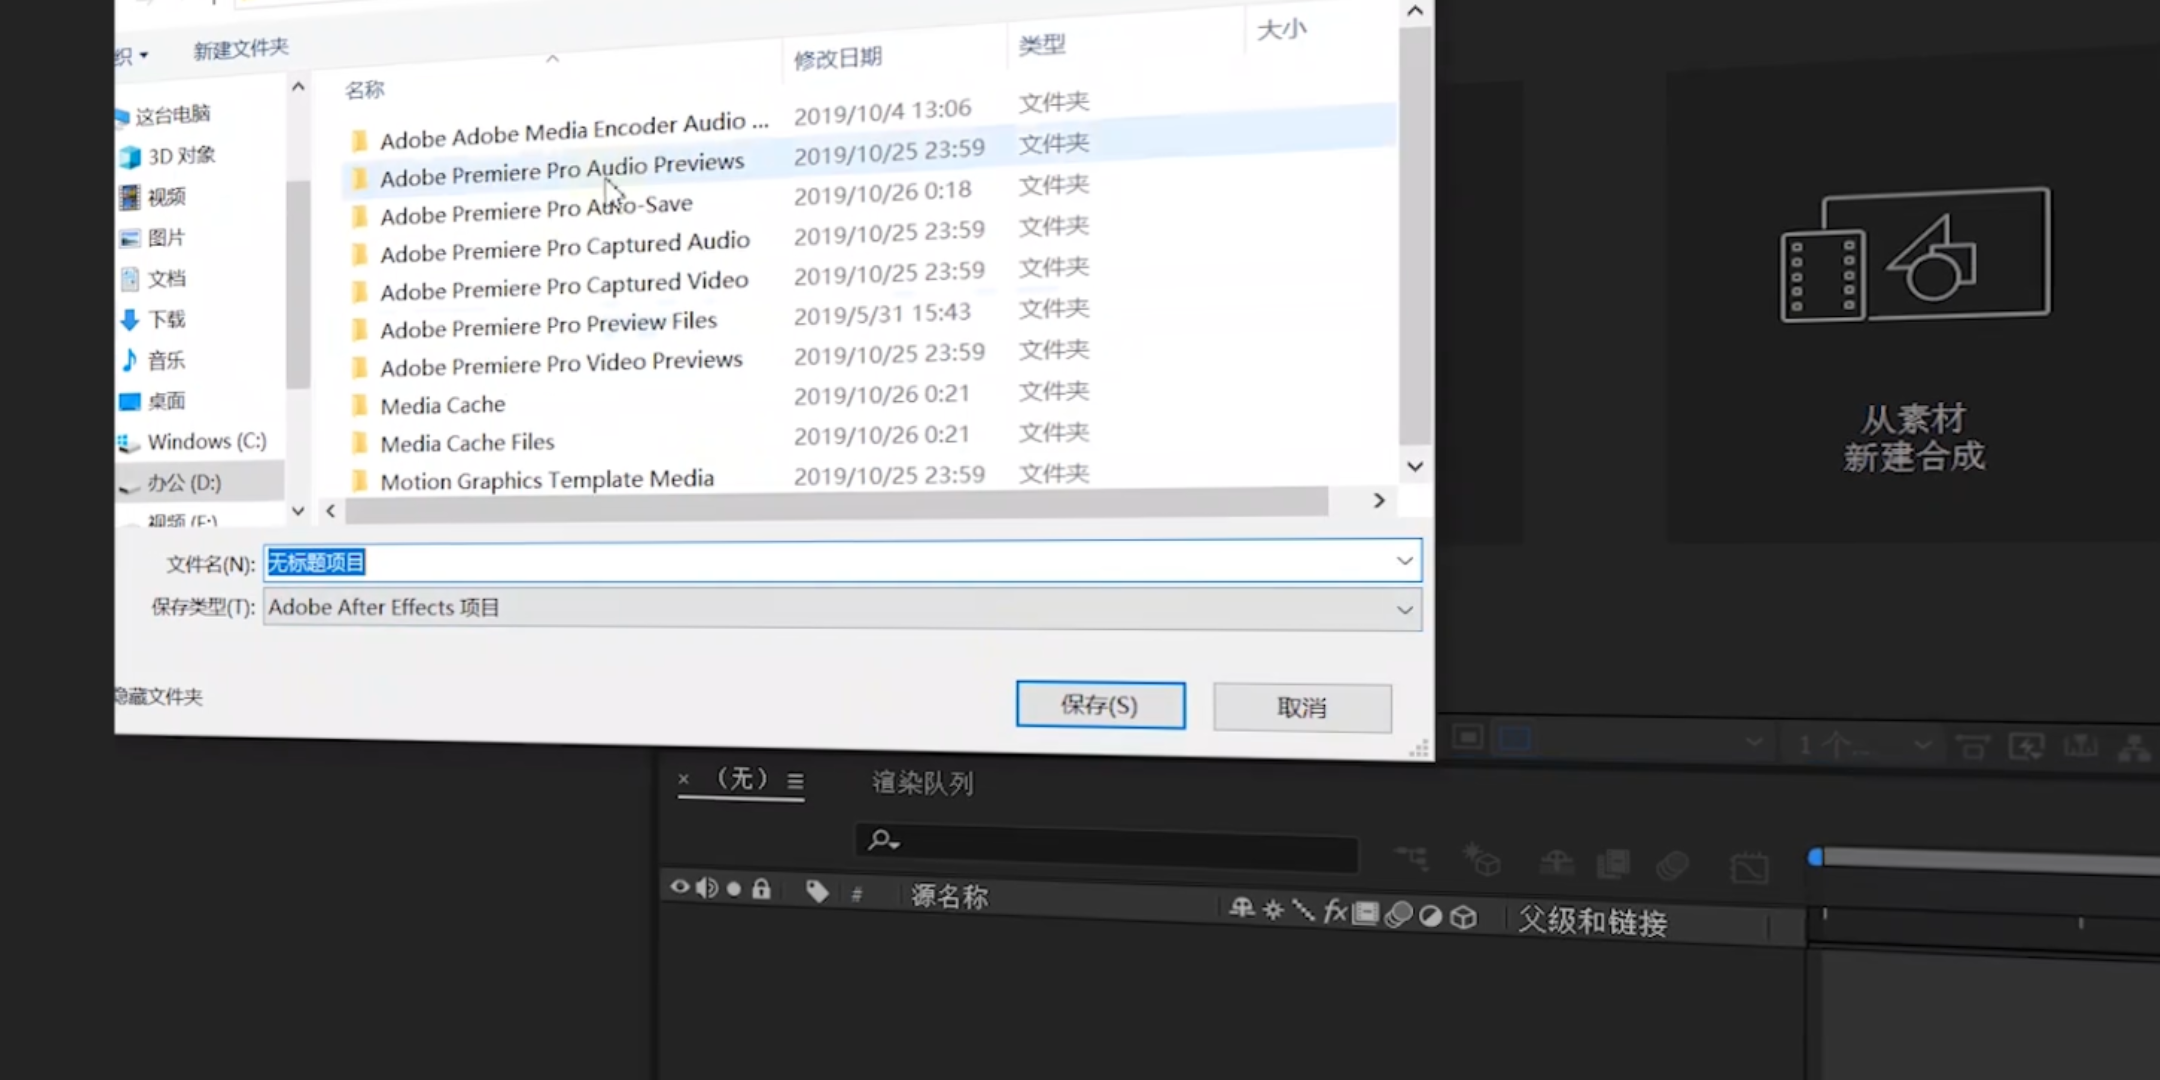Click the transparency grid viewer icon
Screen dimensions: 2160x1080
coord(1515,739)
